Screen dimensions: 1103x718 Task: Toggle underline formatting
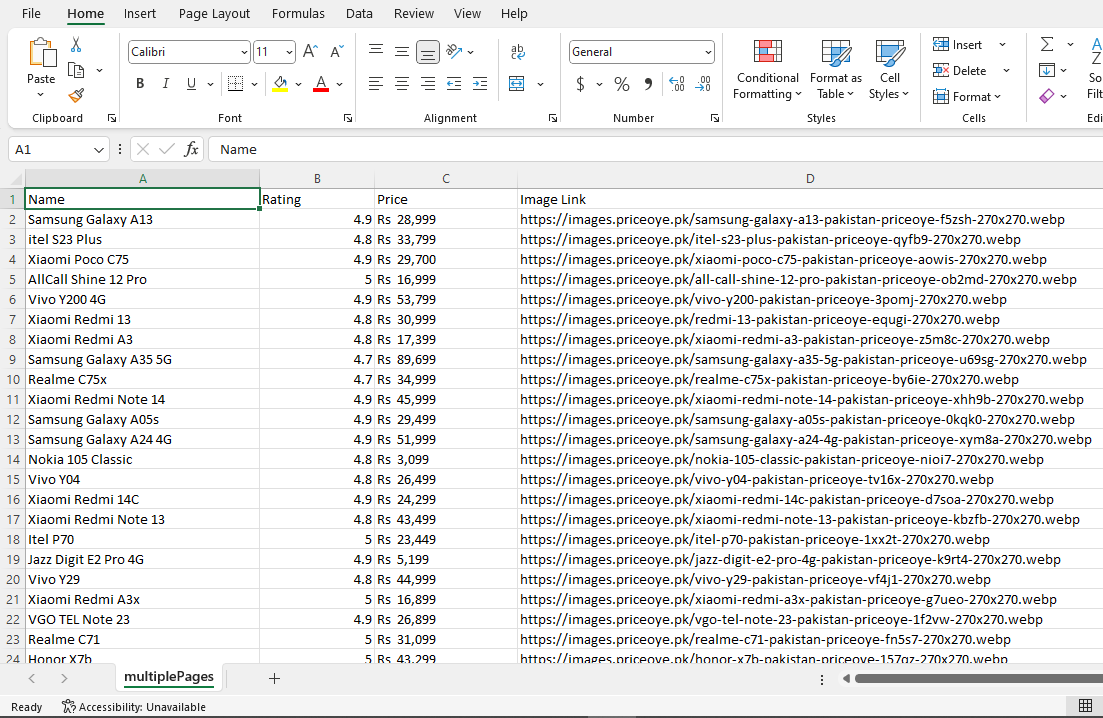(x=189, y=83)
